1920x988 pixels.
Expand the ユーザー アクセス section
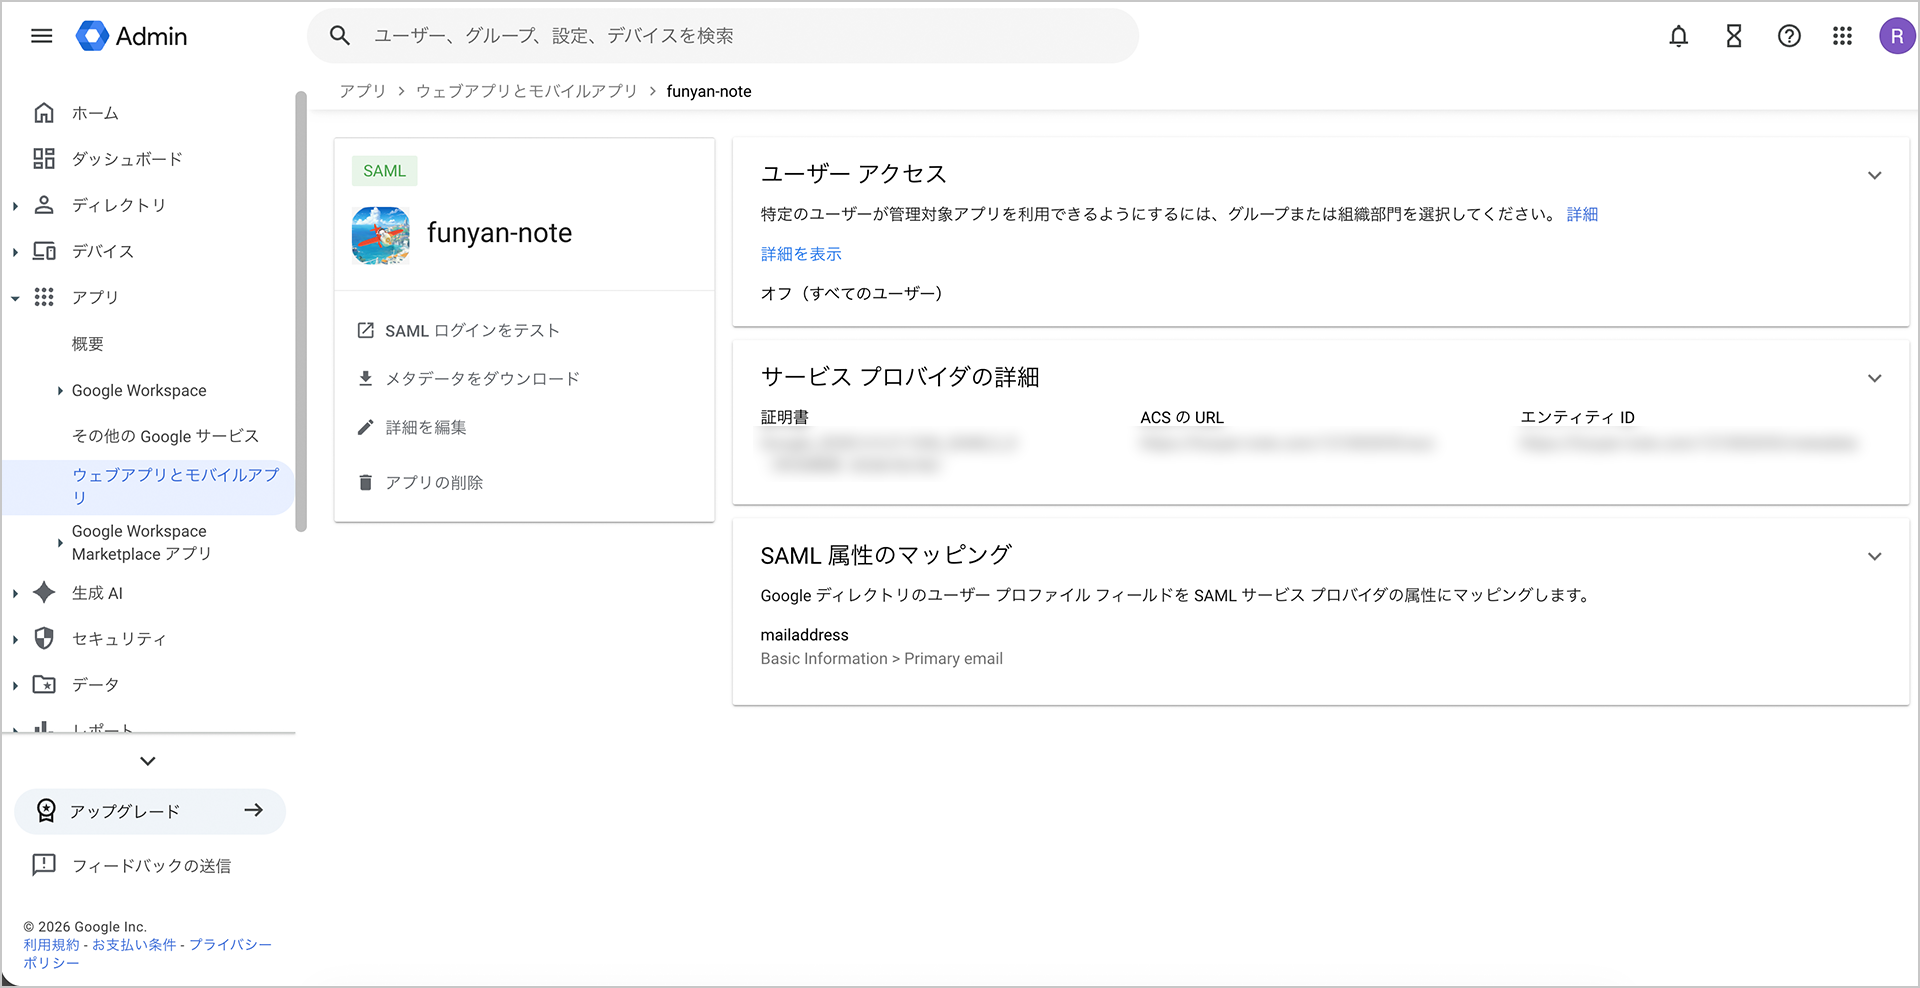(x=1874, y=176)
